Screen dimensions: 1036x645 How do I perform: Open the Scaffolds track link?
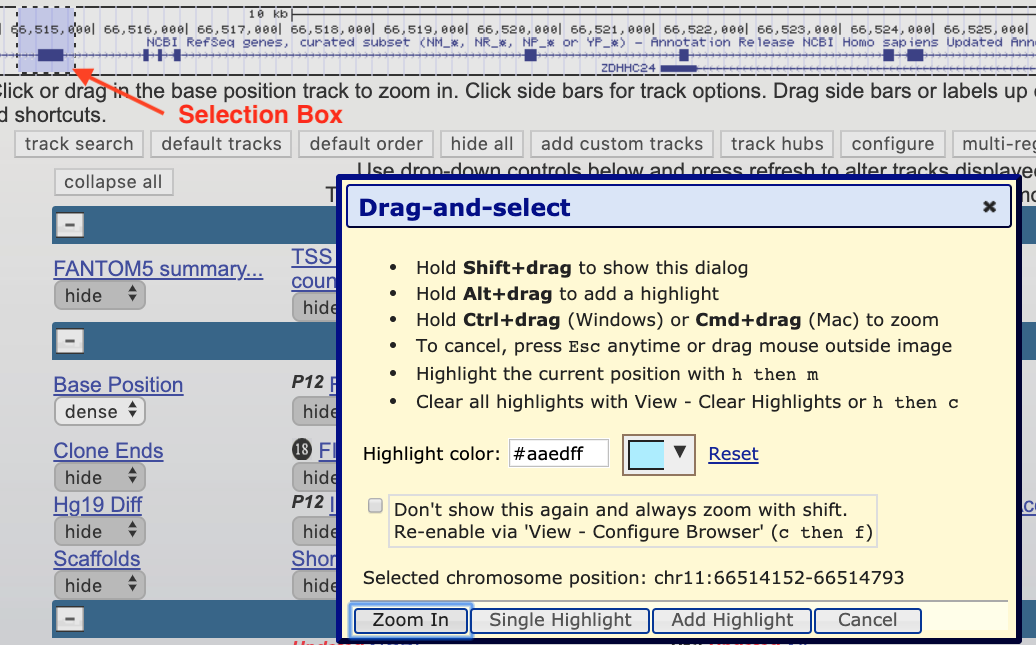click(x=96, y=559)
